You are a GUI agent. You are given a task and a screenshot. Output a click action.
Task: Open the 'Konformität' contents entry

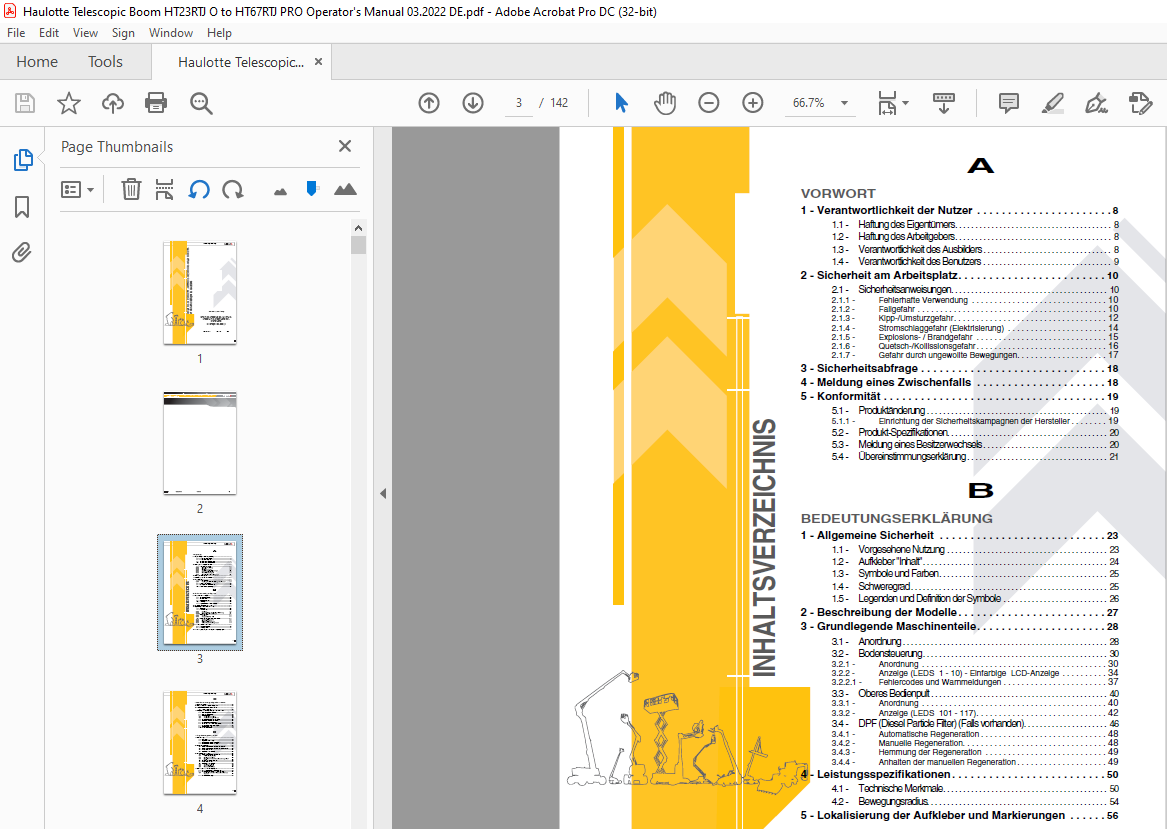(x=959, y=397)
